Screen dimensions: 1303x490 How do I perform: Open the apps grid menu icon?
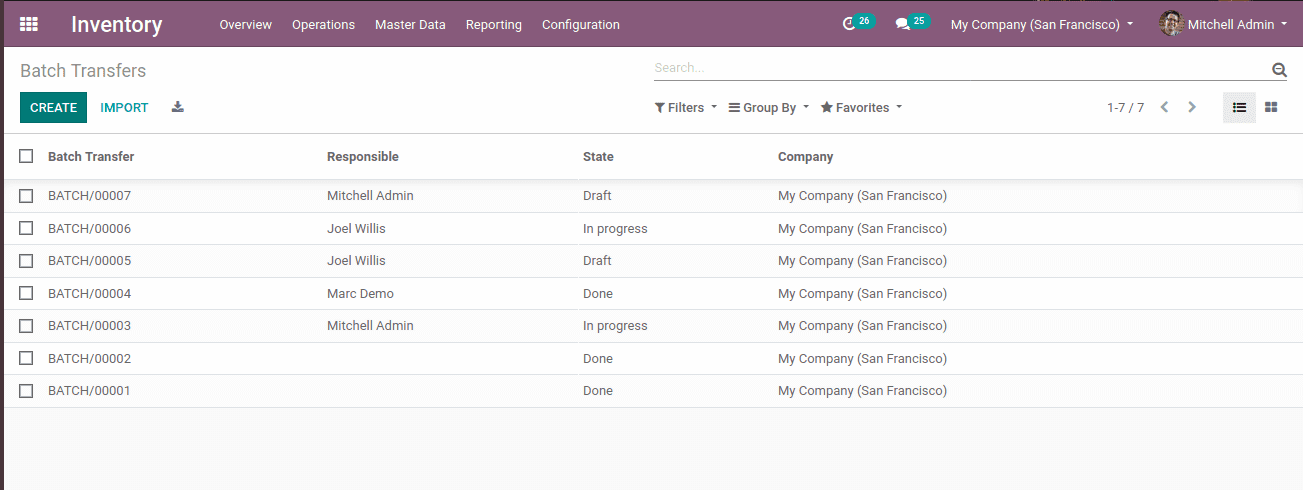pyautogui.click(x=29, y=24)
